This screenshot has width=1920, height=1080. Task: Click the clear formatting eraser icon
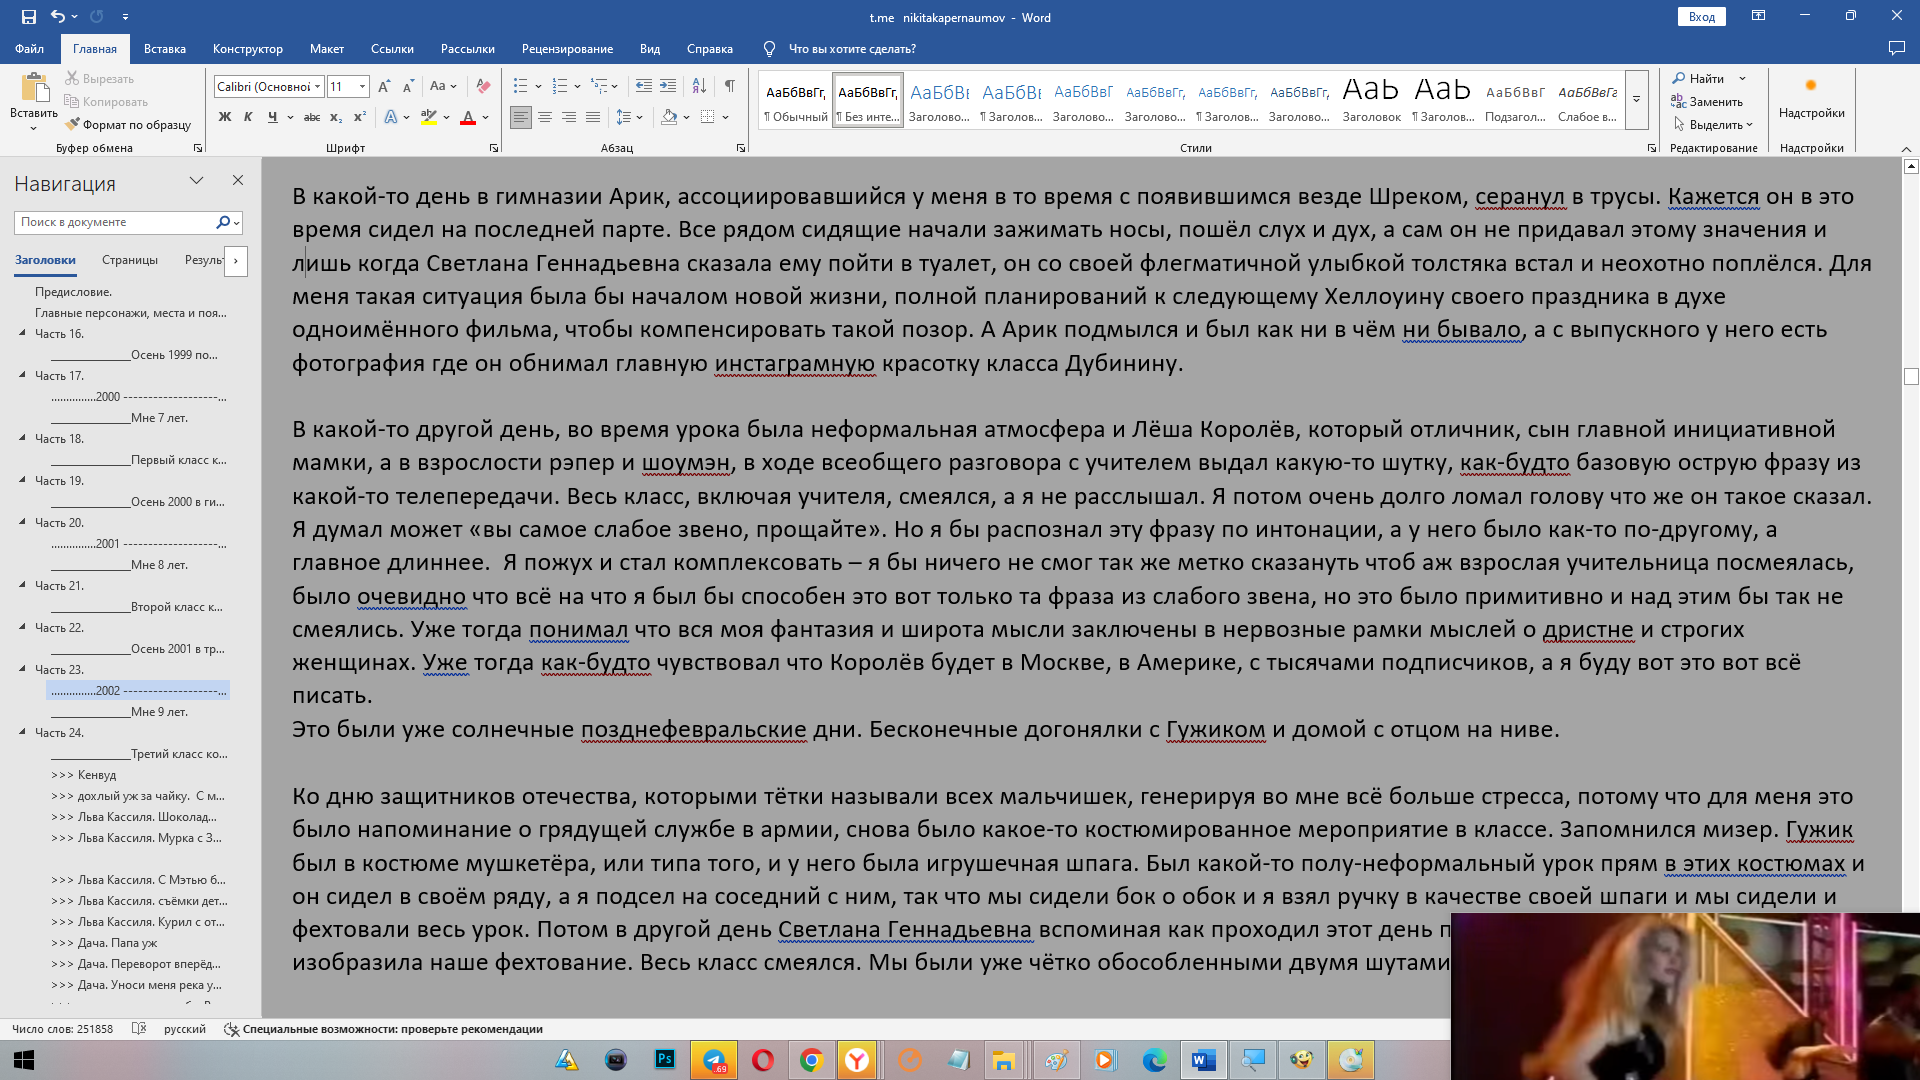pos(483,86)
